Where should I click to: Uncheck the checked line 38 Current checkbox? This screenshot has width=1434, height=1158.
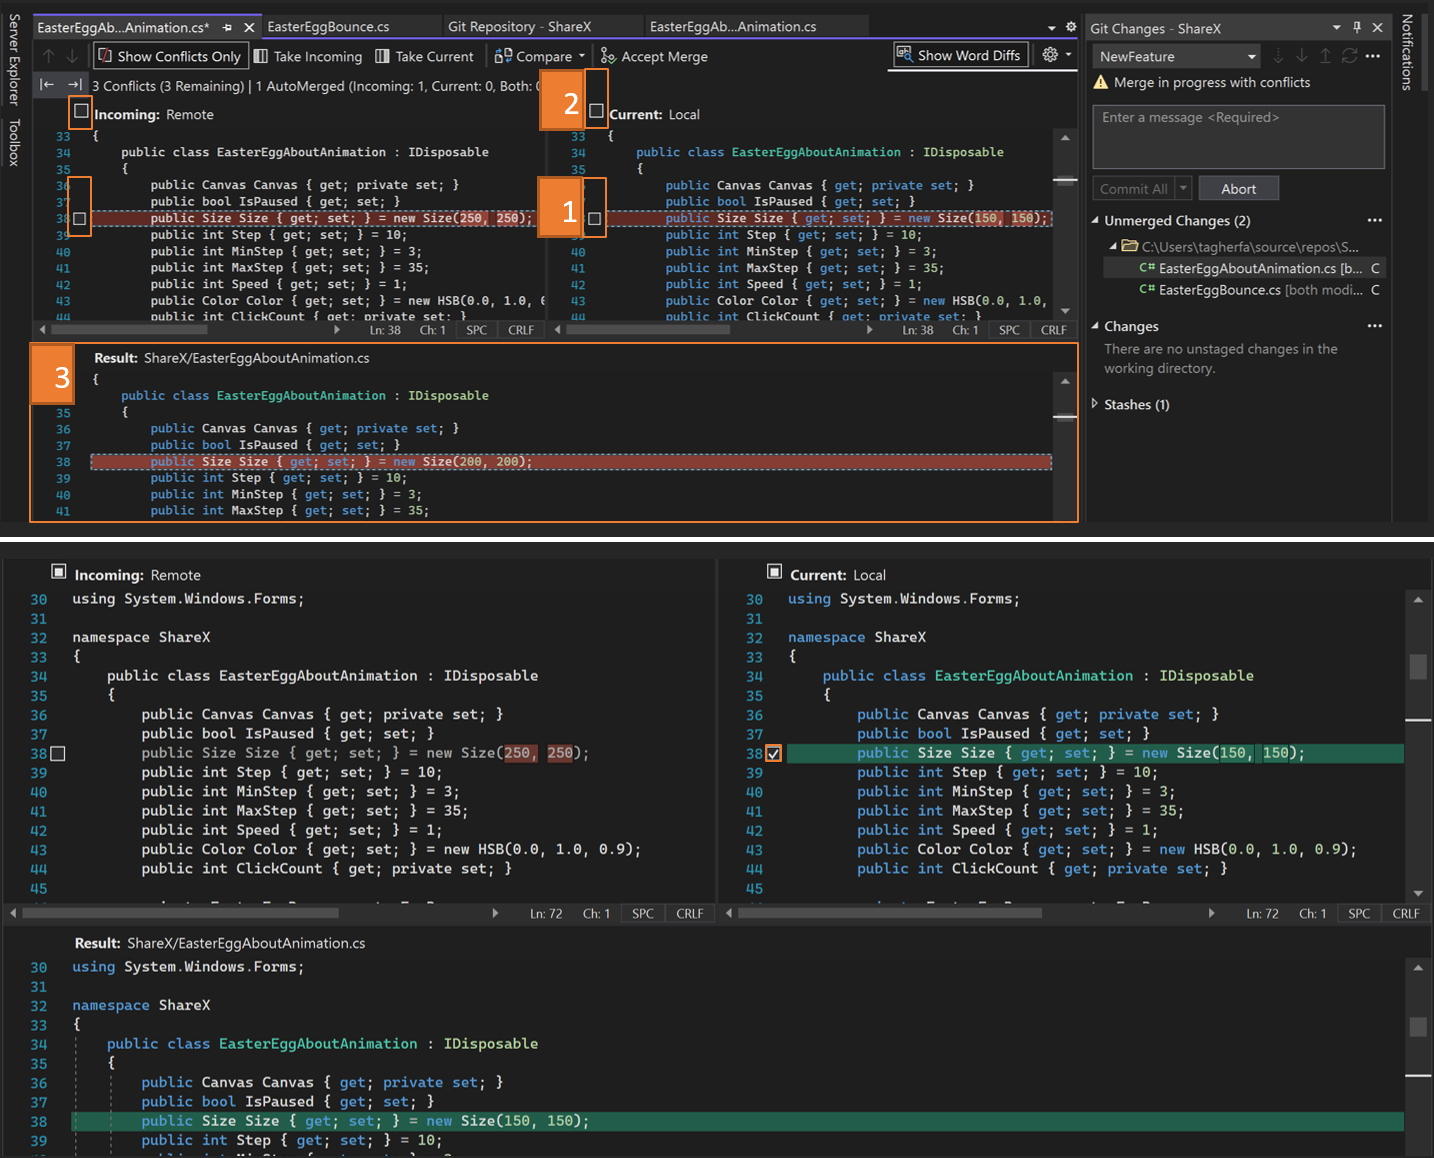pyautogui.click(x=773, y=754)
